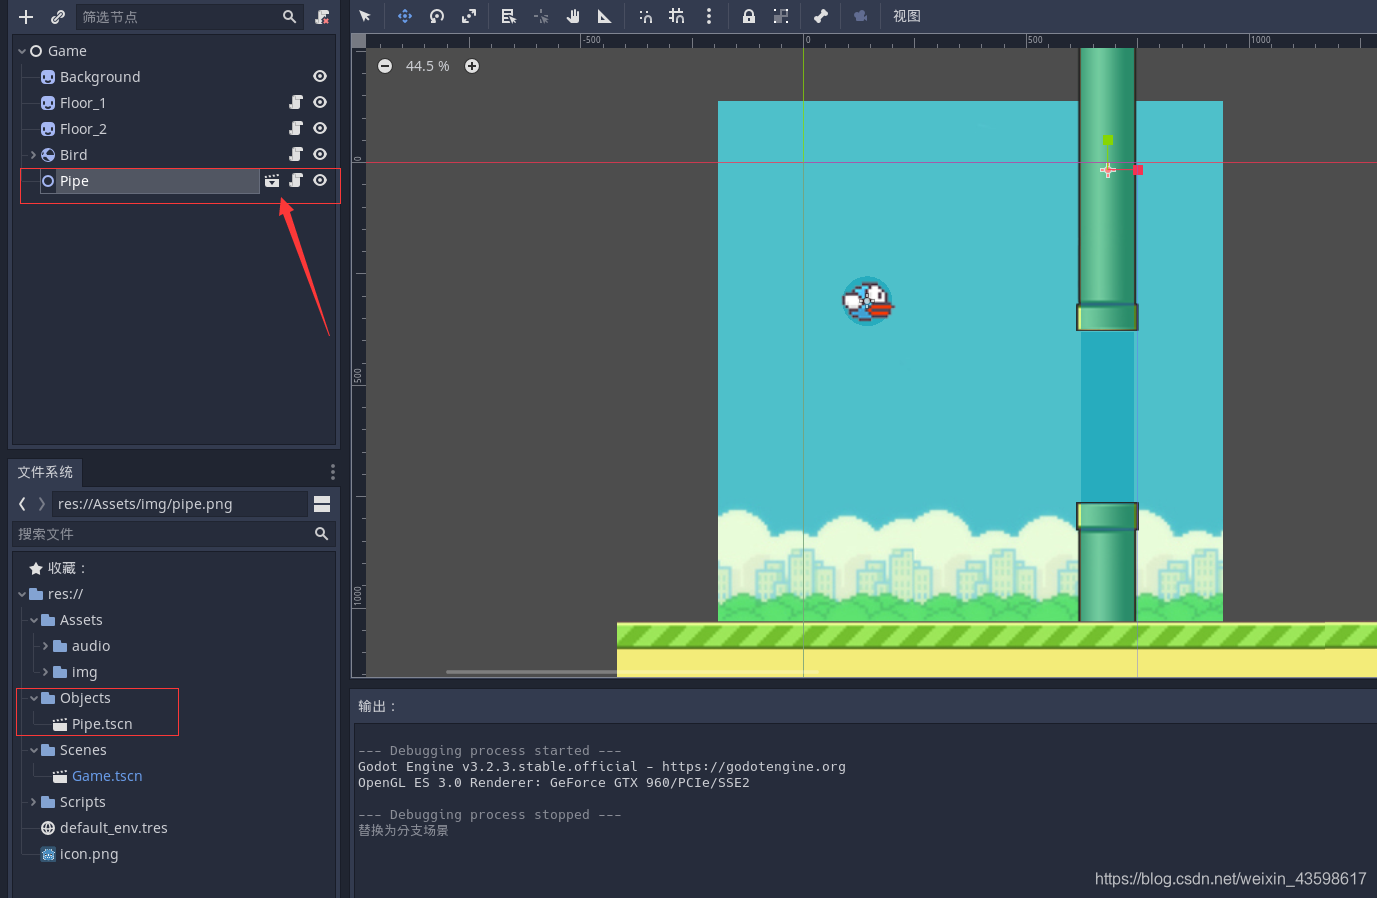The width and height of the screenshot is (1377, 898).
Task: Select the Ruler Mode tool
Action: point(604,16)
